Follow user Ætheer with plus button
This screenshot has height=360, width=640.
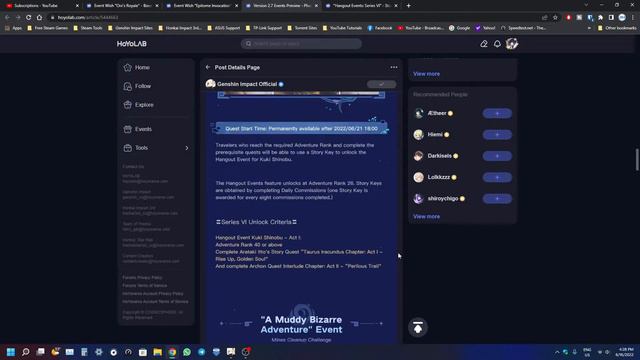[x=497, y=113]
